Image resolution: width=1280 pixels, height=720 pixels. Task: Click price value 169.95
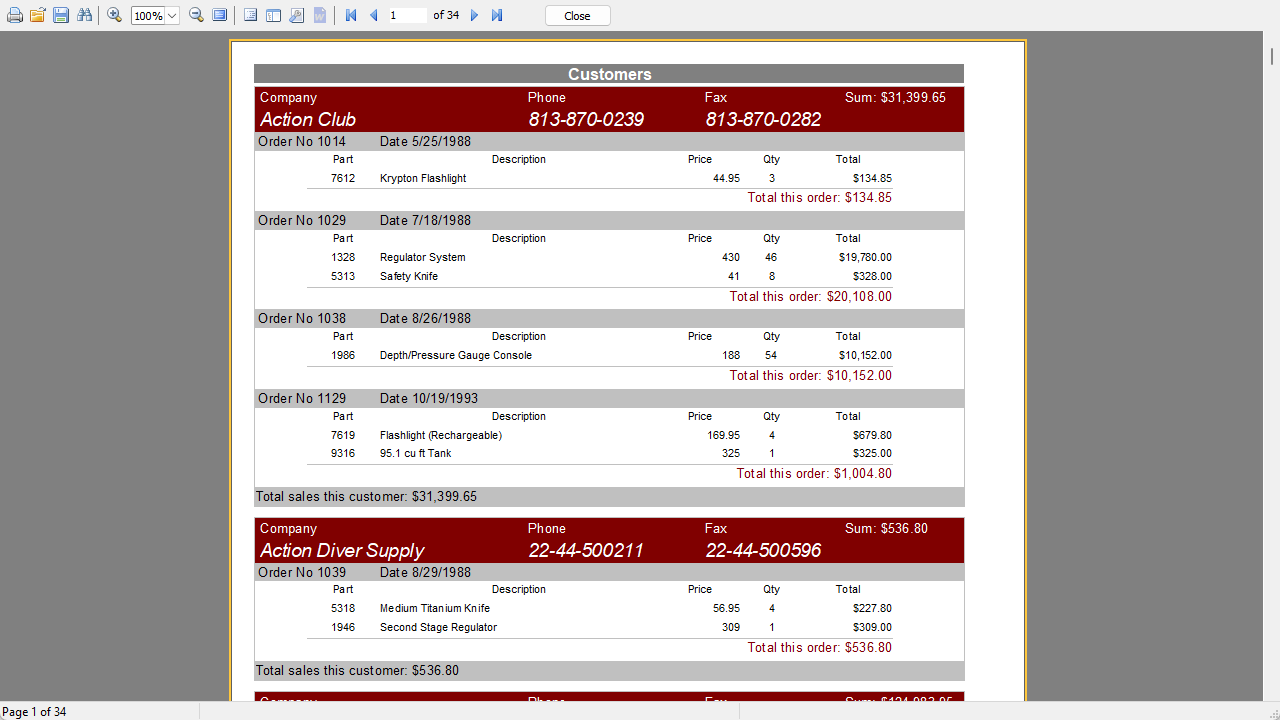(723, 435)
